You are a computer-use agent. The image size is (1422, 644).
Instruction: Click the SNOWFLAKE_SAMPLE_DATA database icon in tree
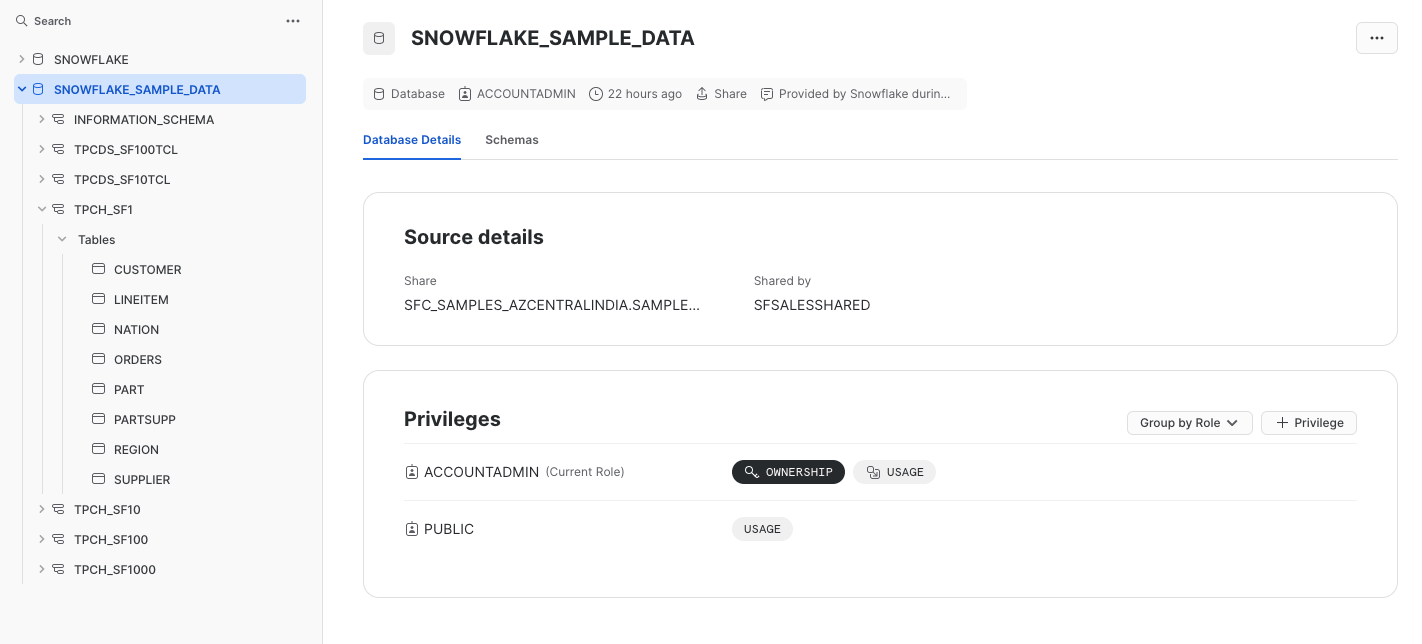pos(38,89)
